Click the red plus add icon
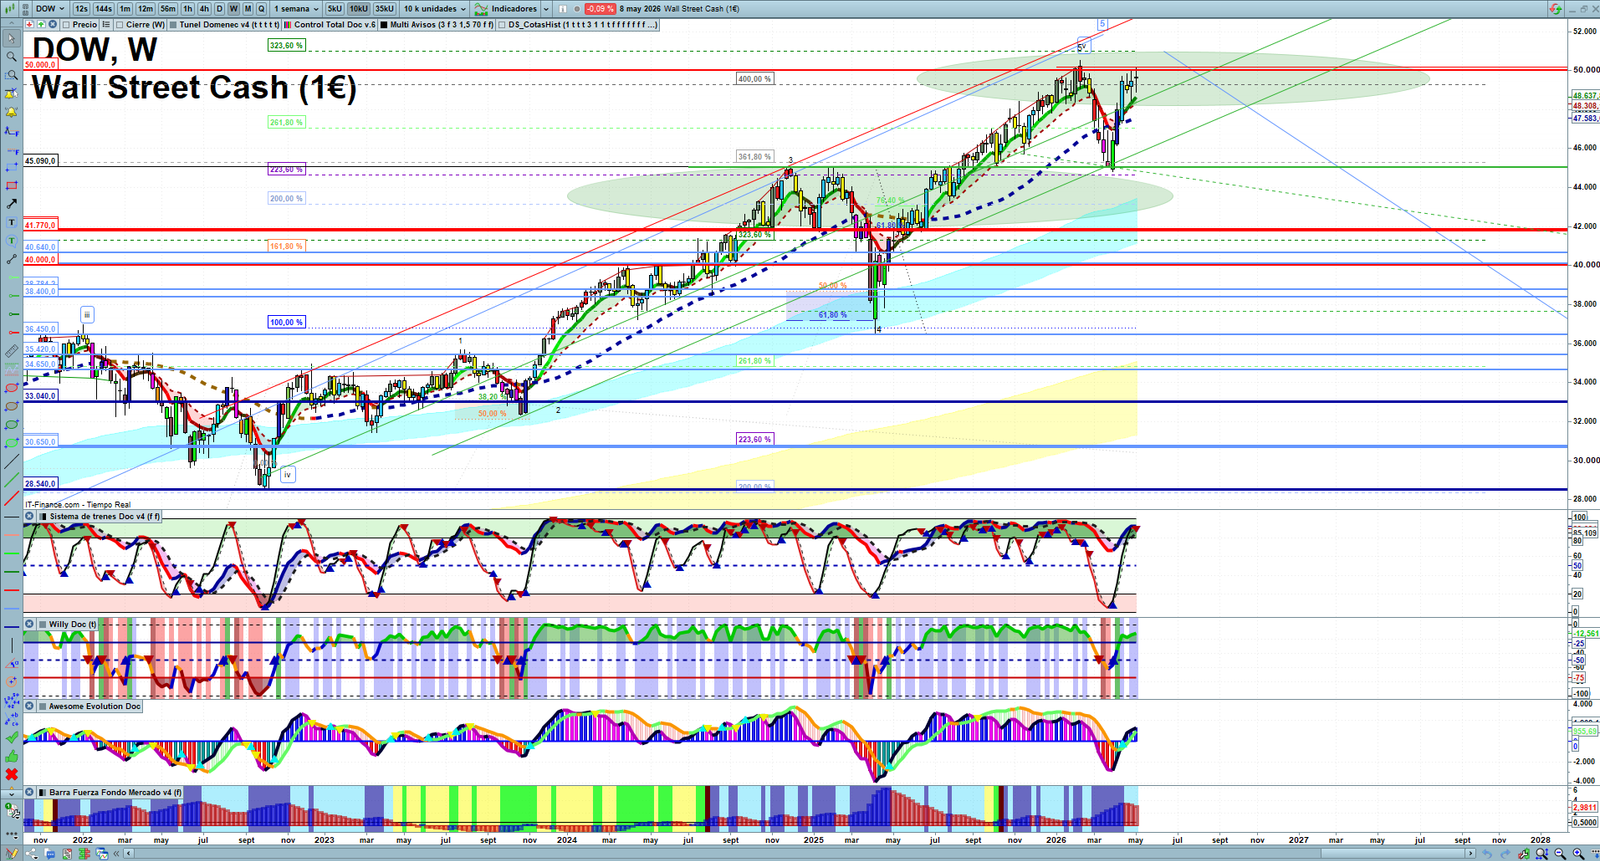 click(29, 24)
